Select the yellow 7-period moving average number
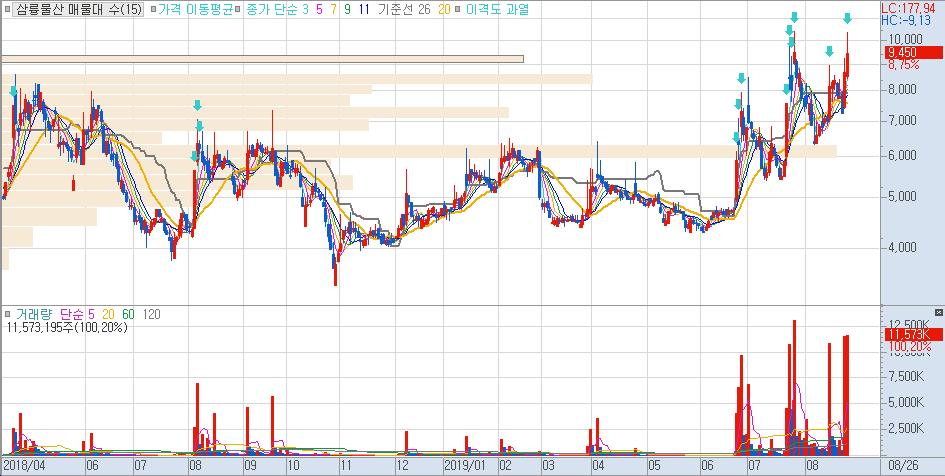This screenshot has height=476, width=945. point(333,10)
